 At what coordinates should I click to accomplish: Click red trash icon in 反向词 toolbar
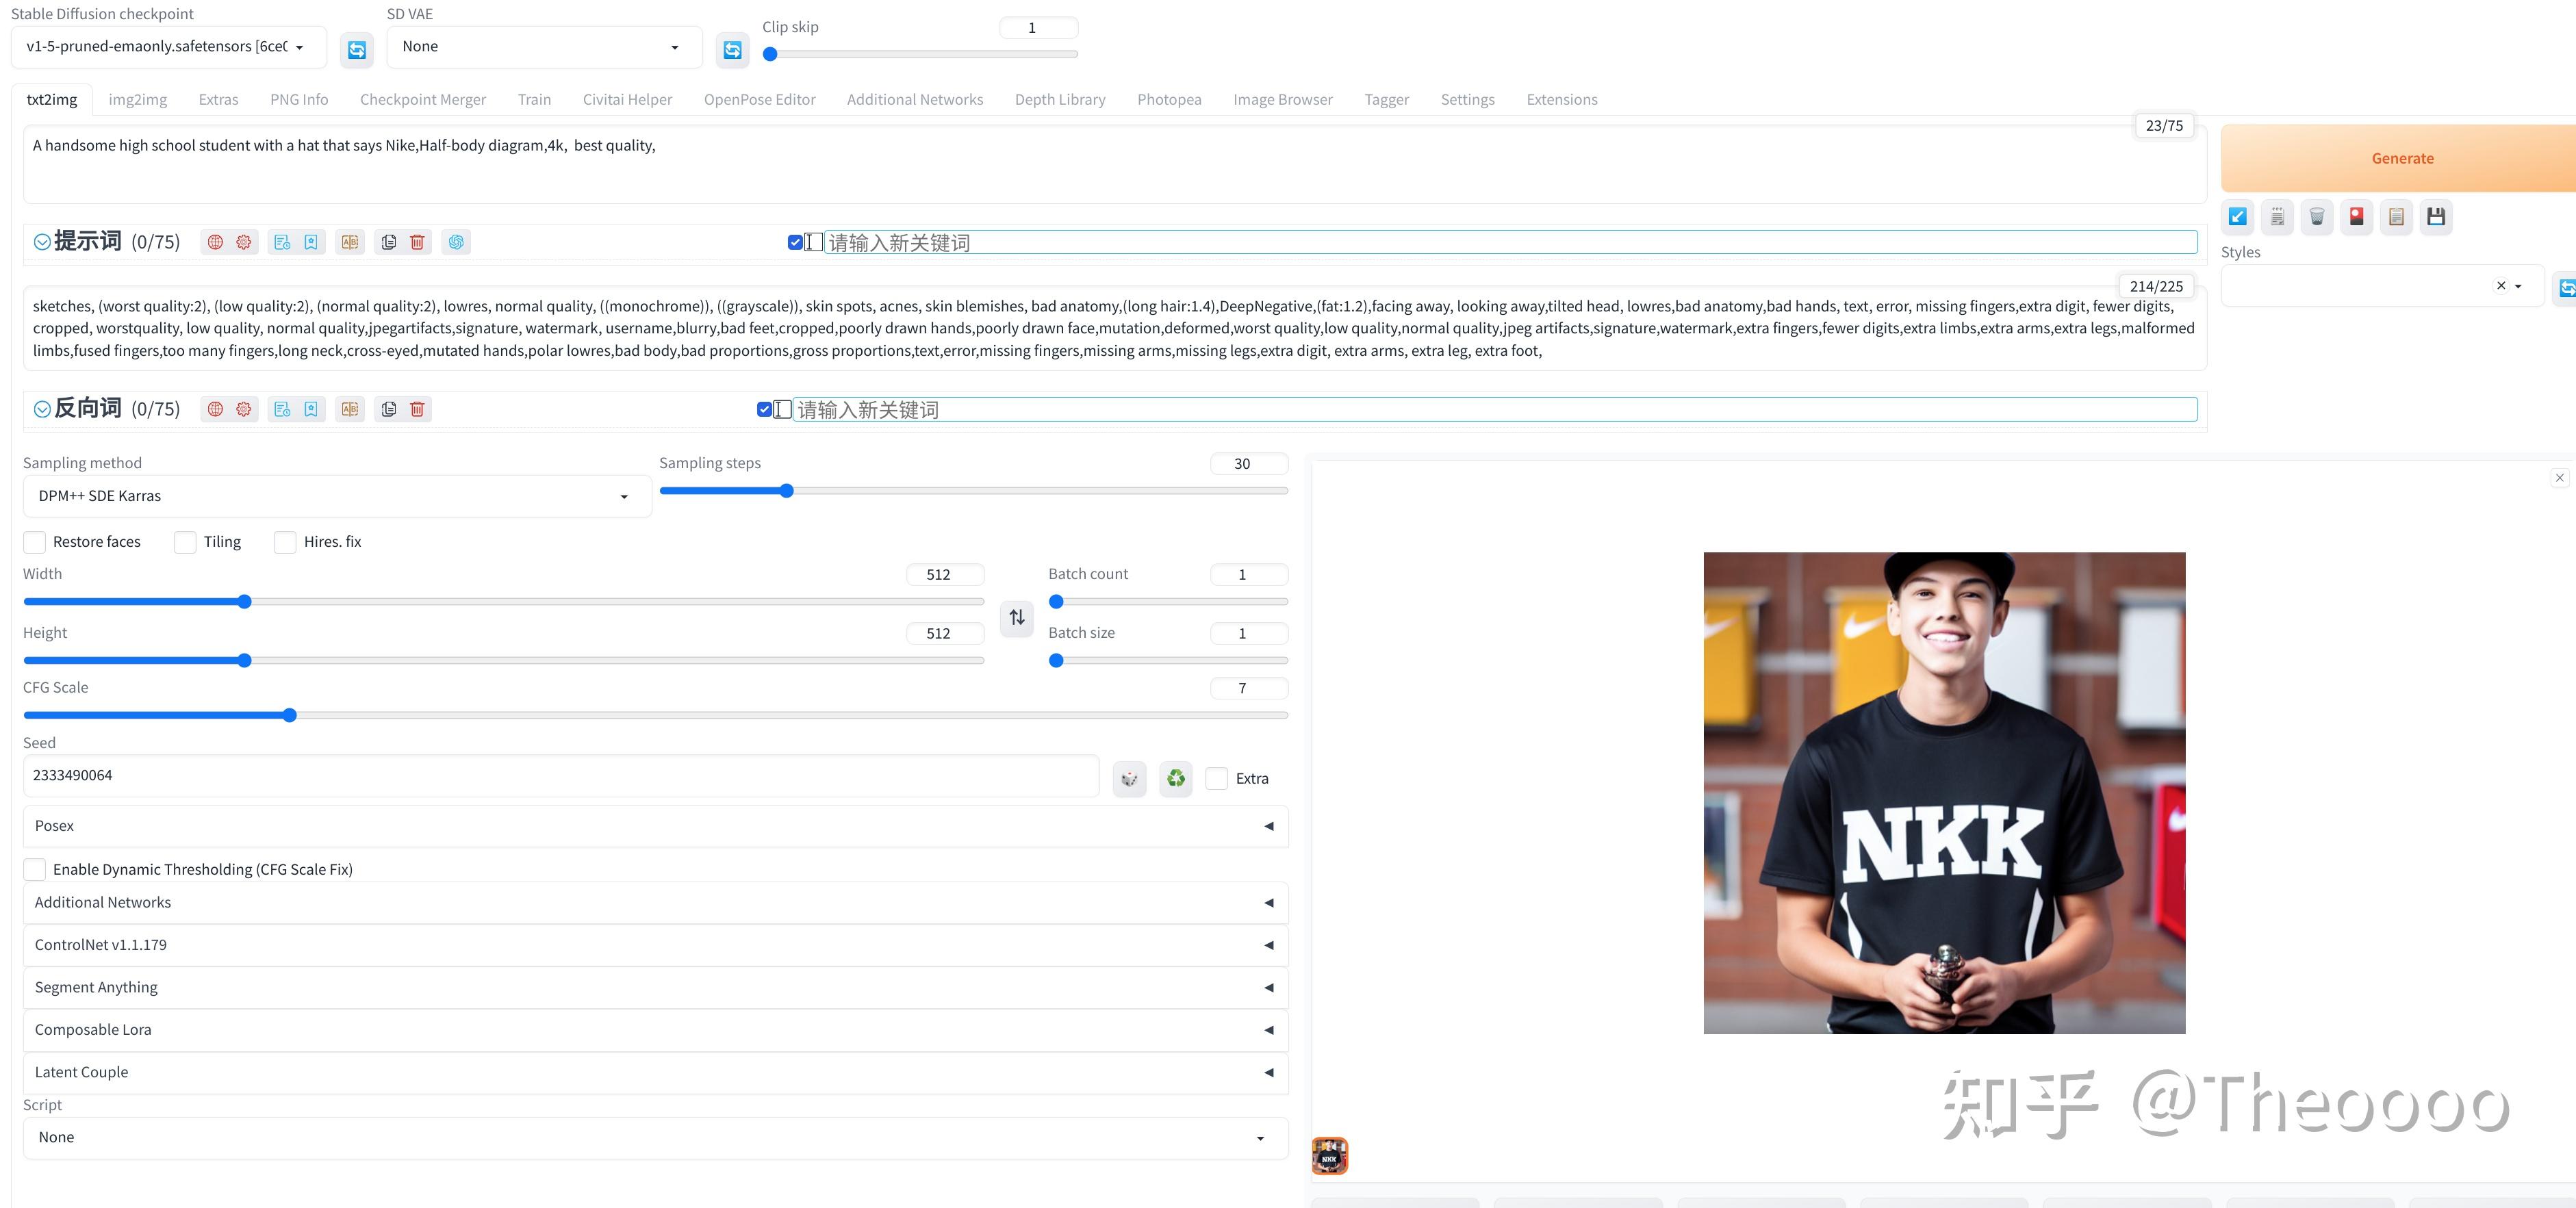(x=418, y=409)
